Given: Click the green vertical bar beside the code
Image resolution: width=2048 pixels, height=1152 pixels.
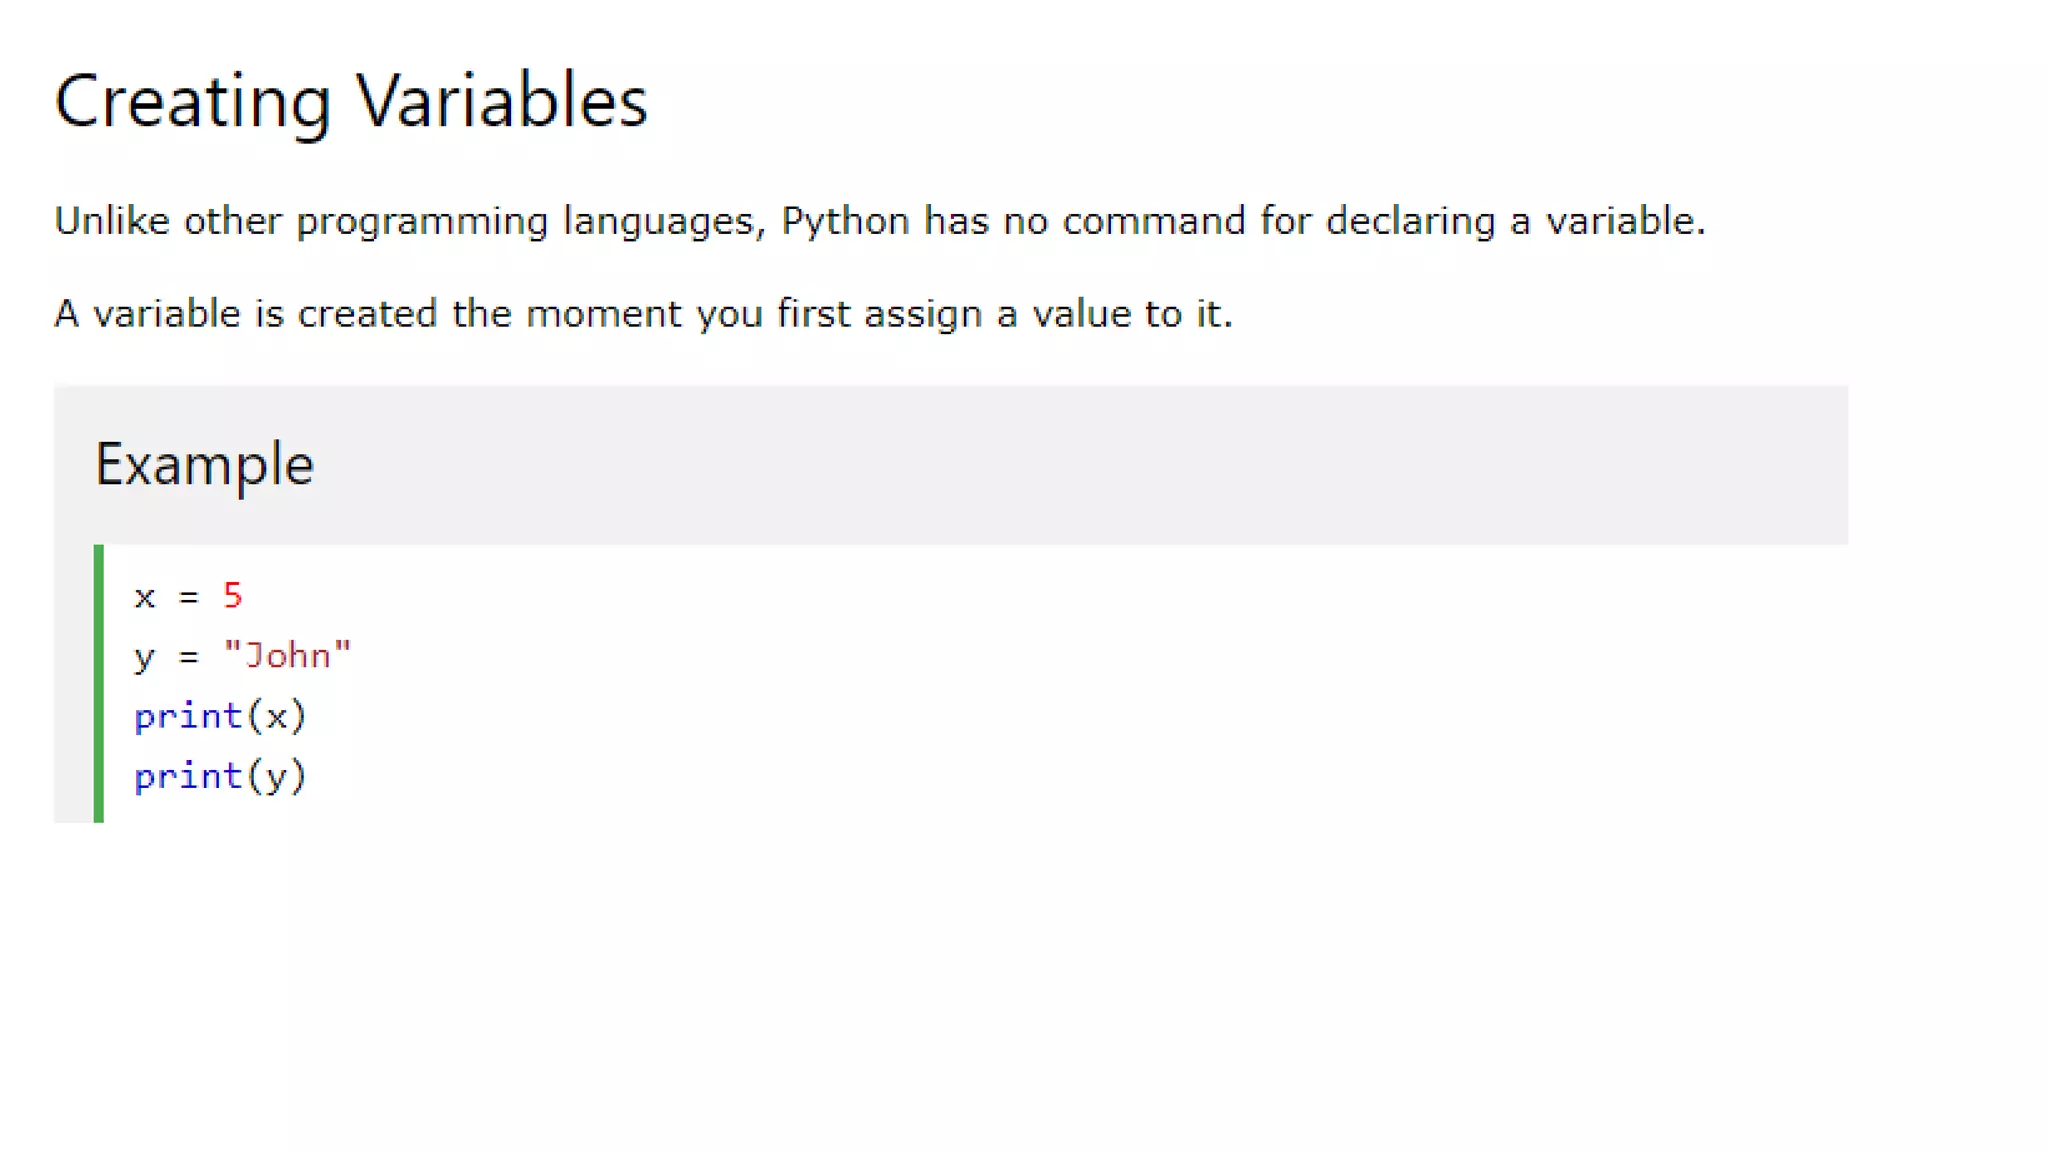Looking at the screenshot, I should pos(99,684).
